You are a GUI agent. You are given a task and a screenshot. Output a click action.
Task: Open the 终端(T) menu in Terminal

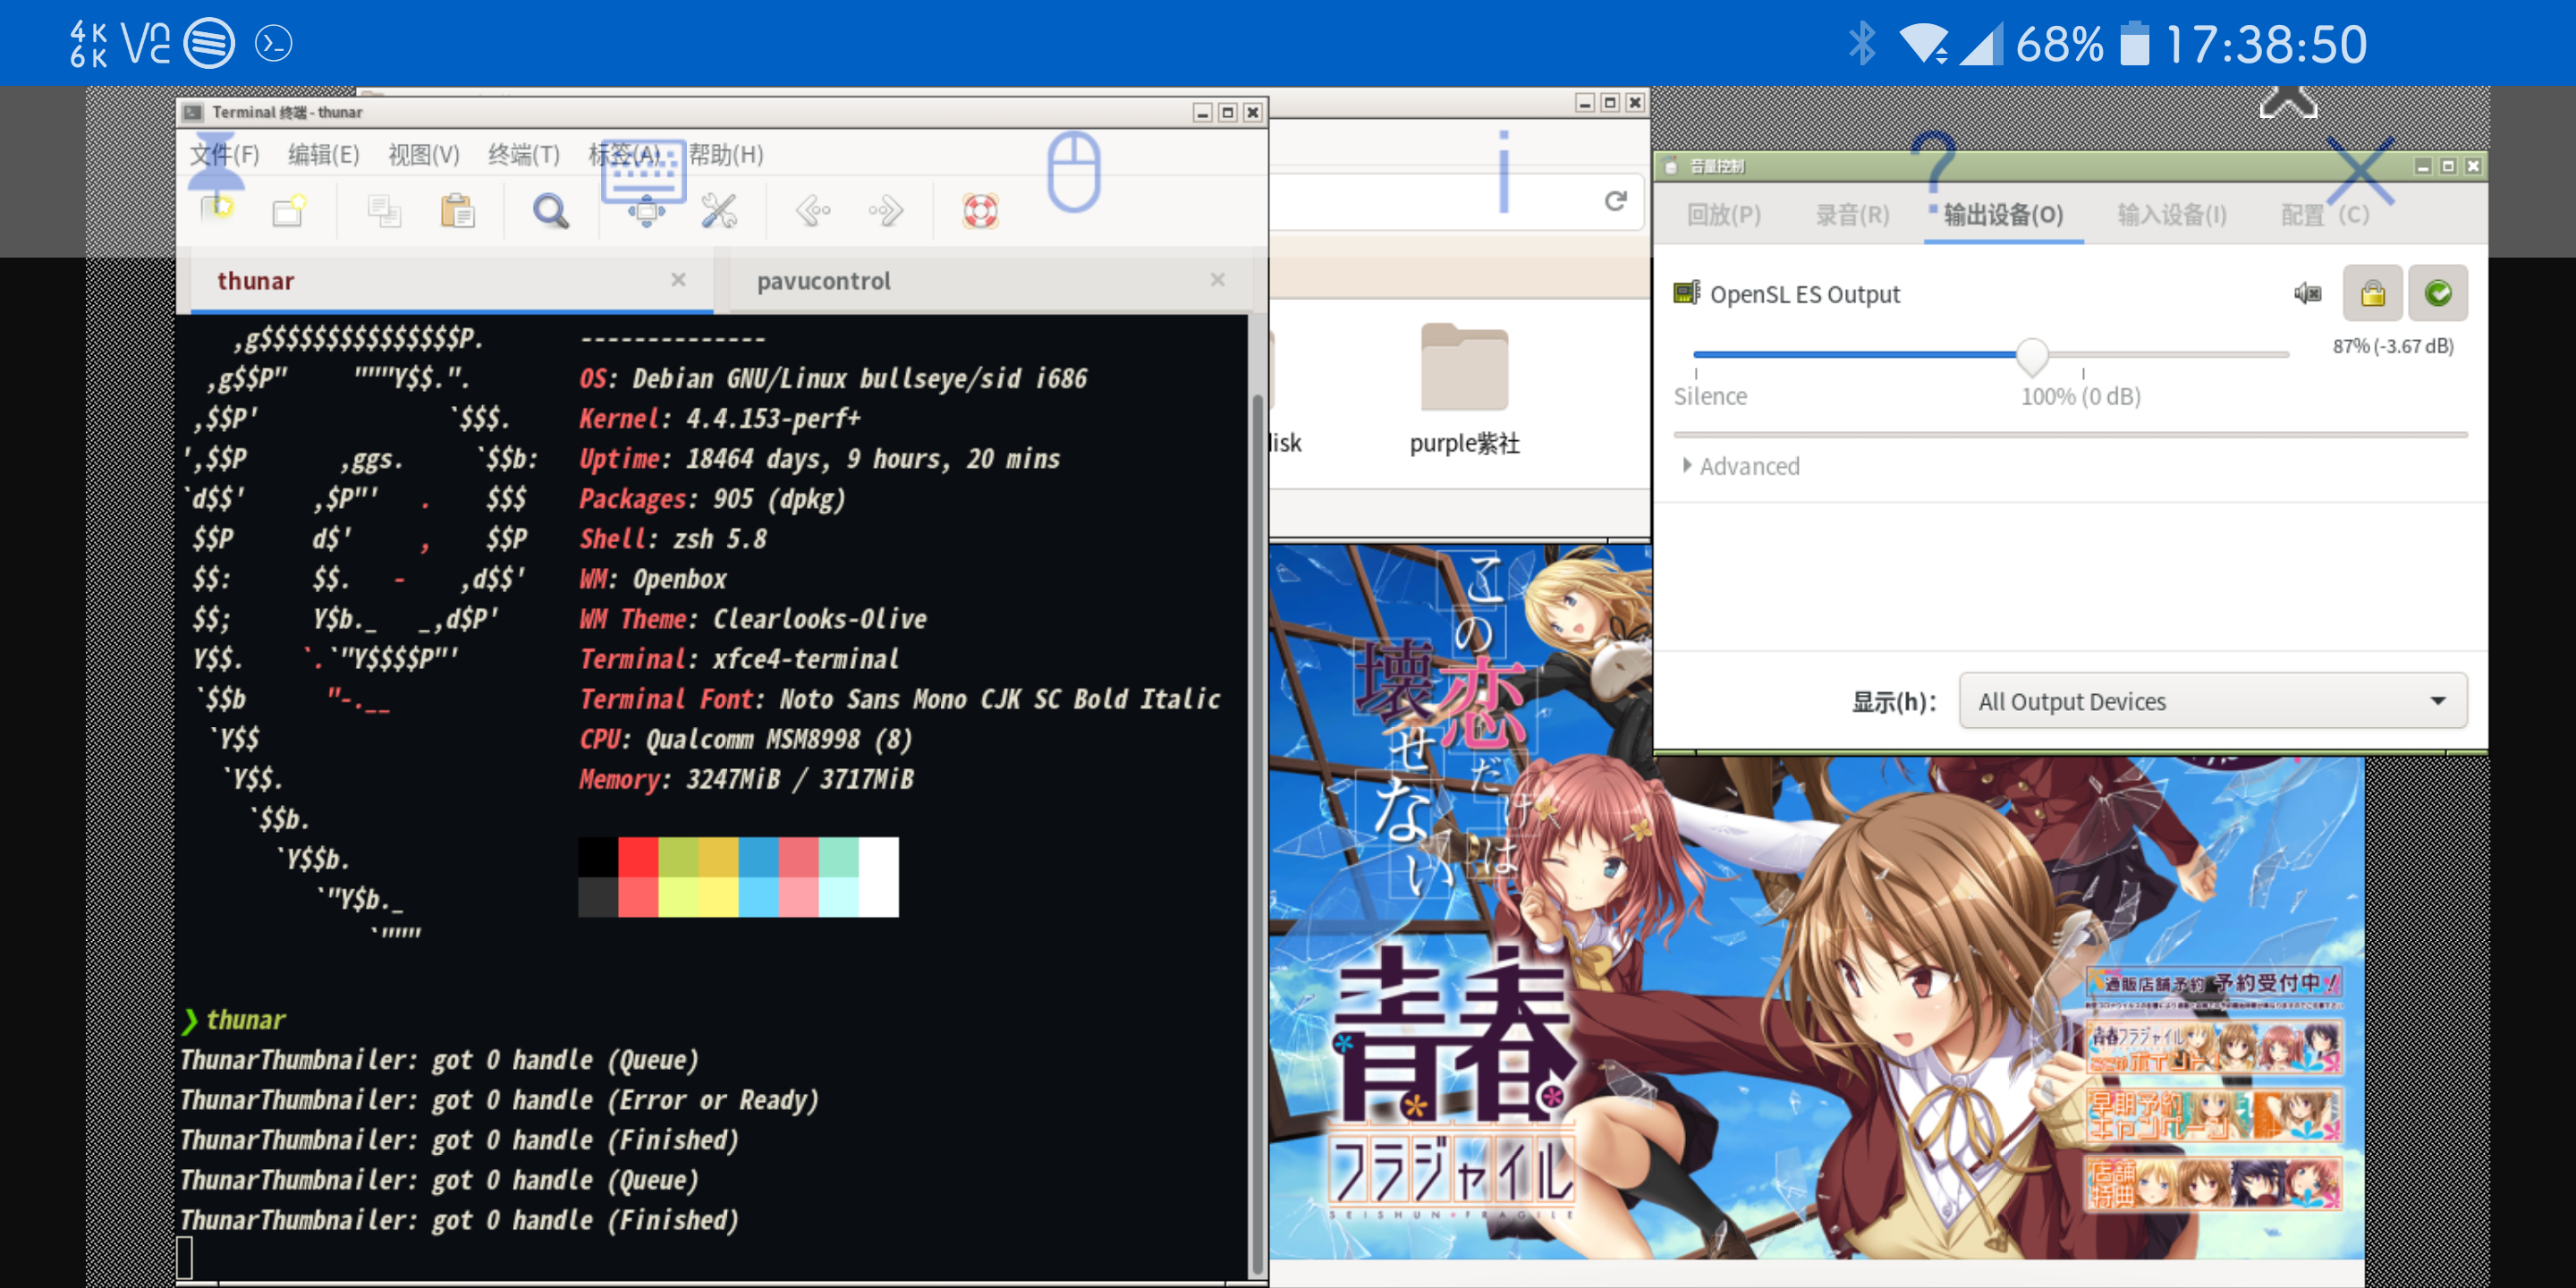pos(523,154)
